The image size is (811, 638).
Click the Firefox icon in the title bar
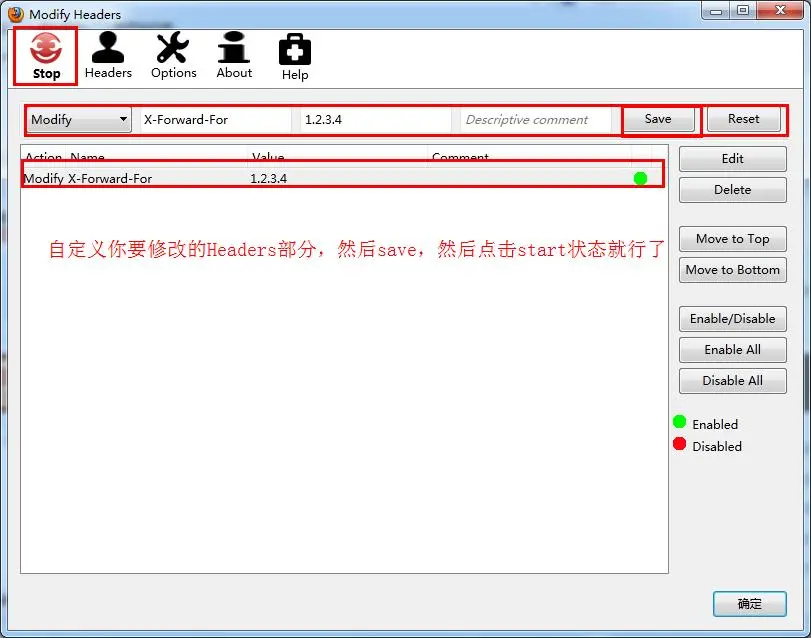(16, 14)
